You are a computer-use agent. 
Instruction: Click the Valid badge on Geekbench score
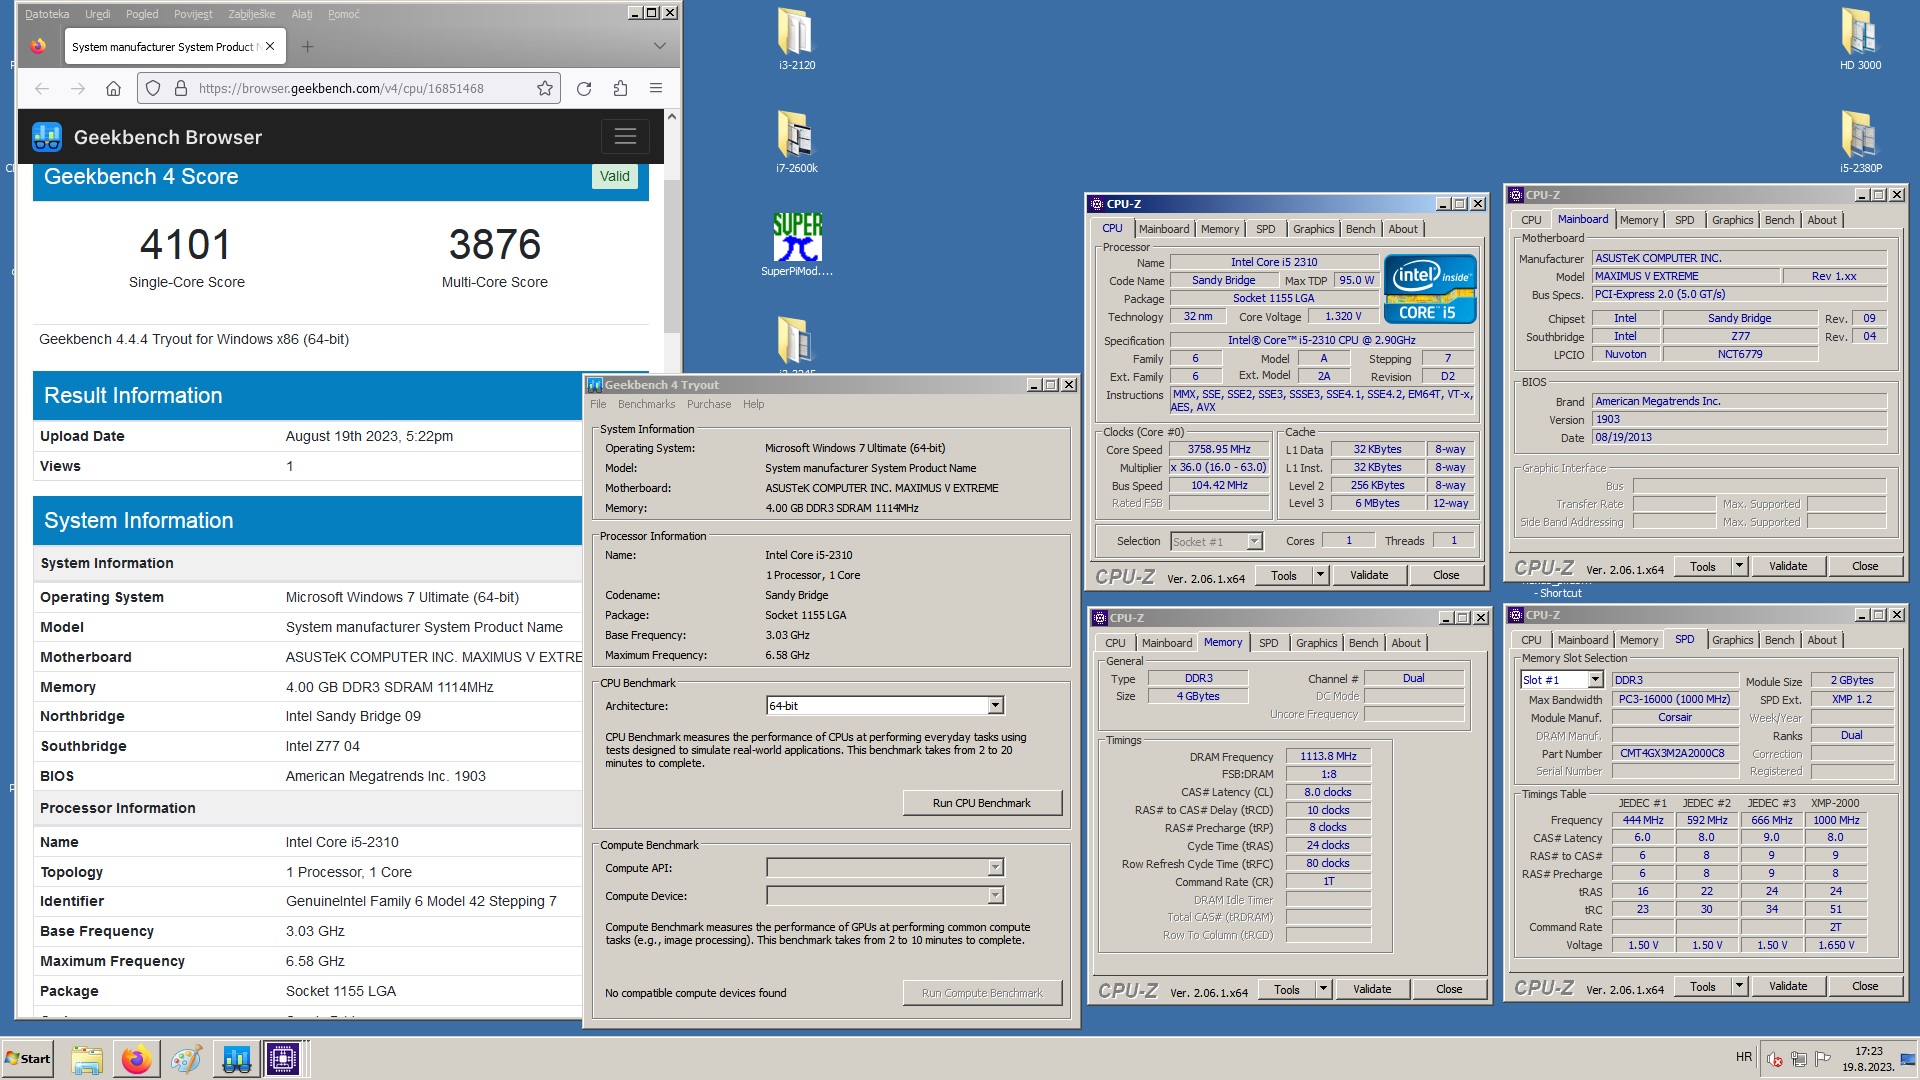pos(614,176)
